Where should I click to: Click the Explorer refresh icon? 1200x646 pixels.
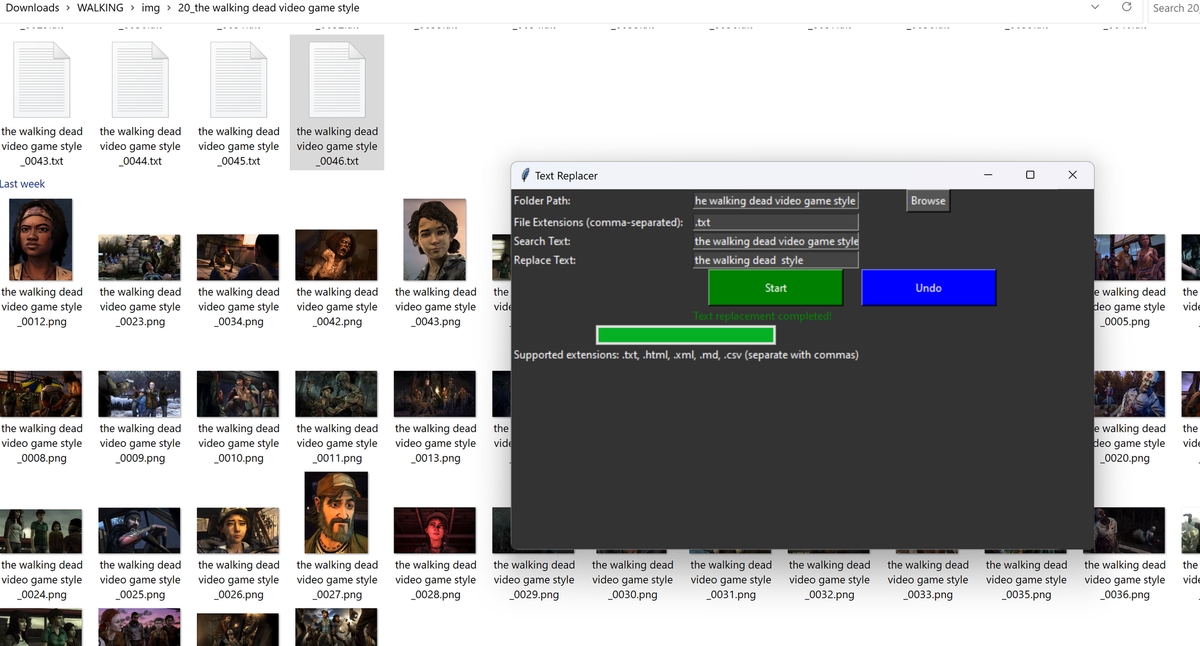(x=1126, y=8)
